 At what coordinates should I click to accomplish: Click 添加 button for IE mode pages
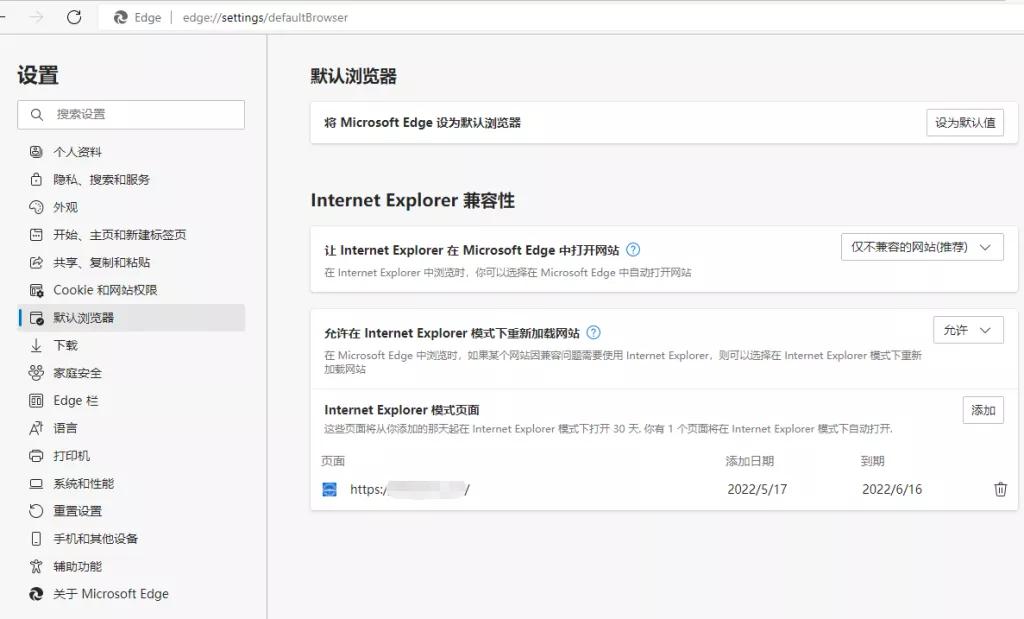(983, 410)
